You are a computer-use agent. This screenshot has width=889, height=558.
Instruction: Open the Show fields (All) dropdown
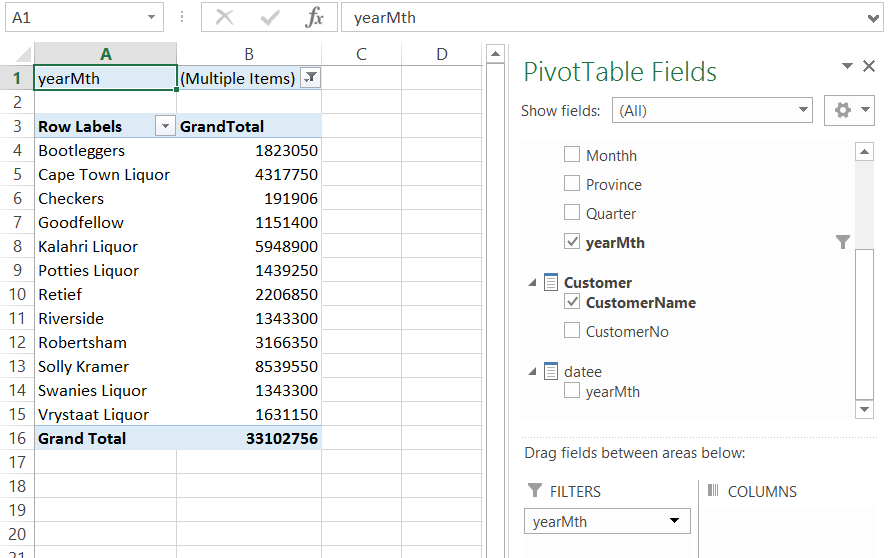[803, 111]
